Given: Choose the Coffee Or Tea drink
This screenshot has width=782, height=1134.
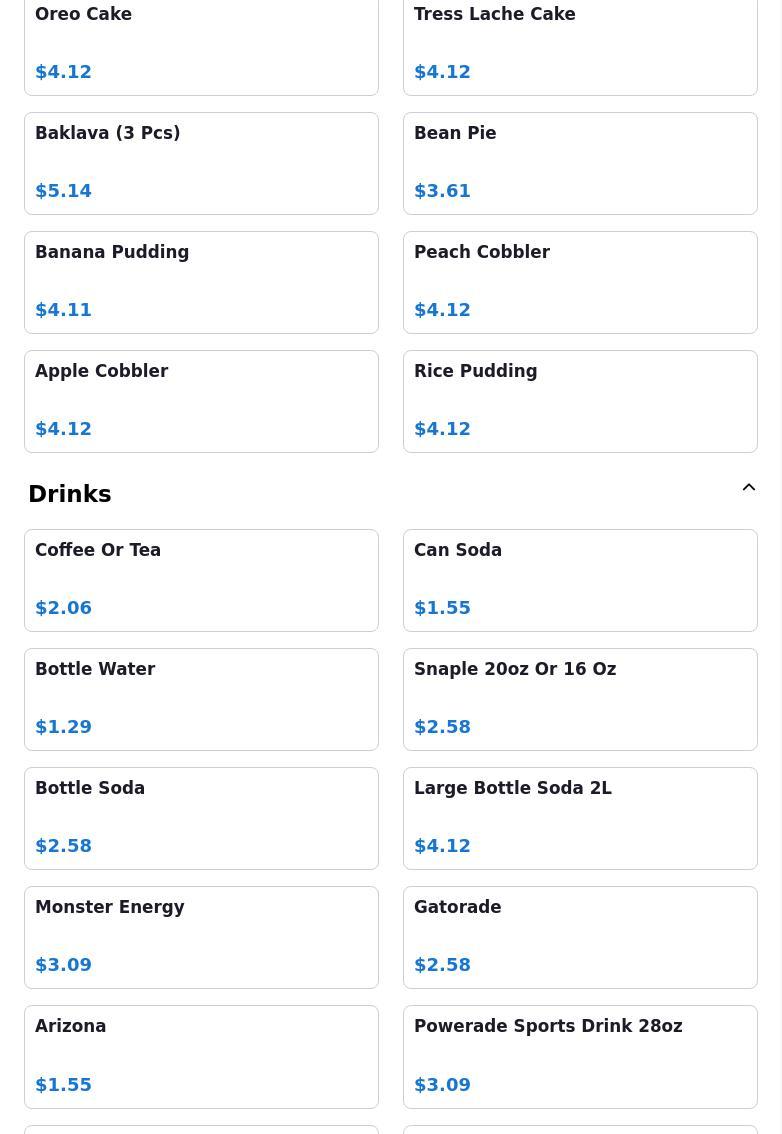Looking at the screenshot, I should click(x=201, y=581).
